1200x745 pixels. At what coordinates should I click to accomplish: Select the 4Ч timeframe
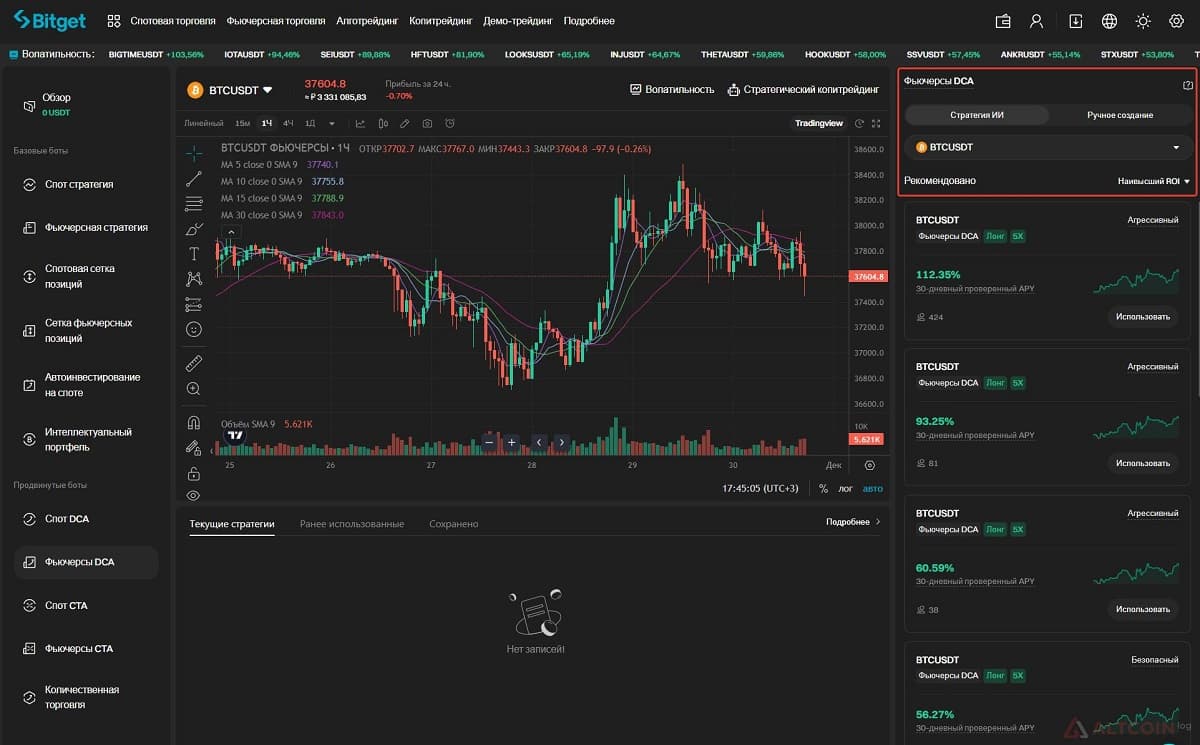click(288, 123)
